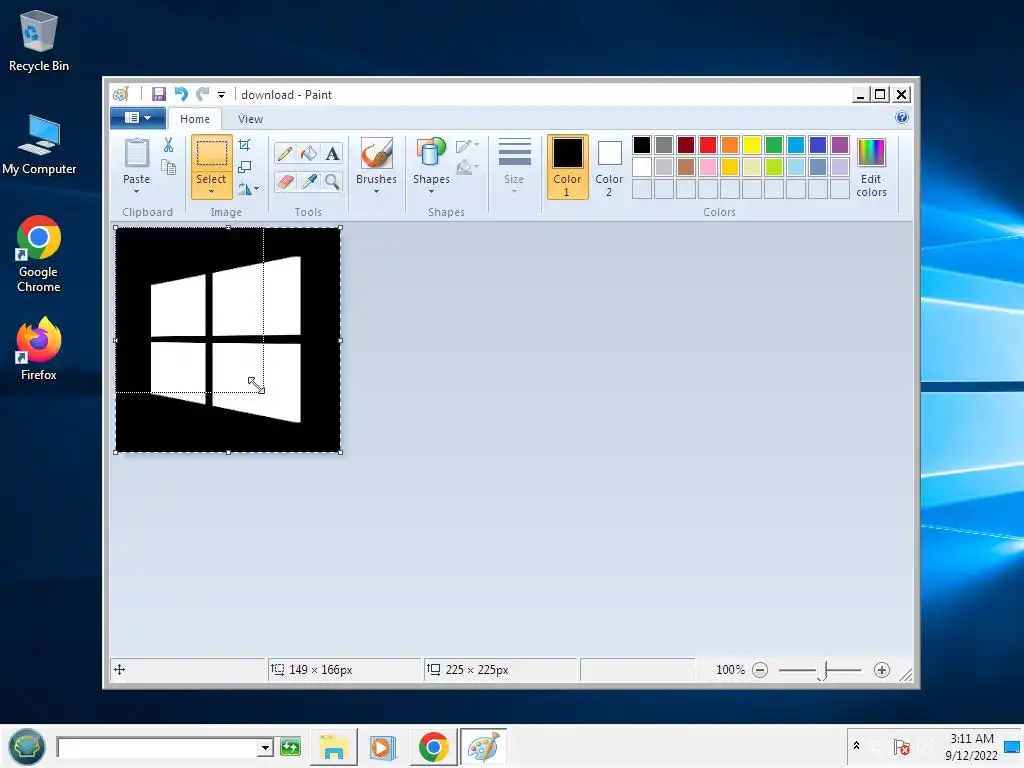Click the Edit colors rainbow icon
This screenshot has width=1024, height=768.
point(871,153)
